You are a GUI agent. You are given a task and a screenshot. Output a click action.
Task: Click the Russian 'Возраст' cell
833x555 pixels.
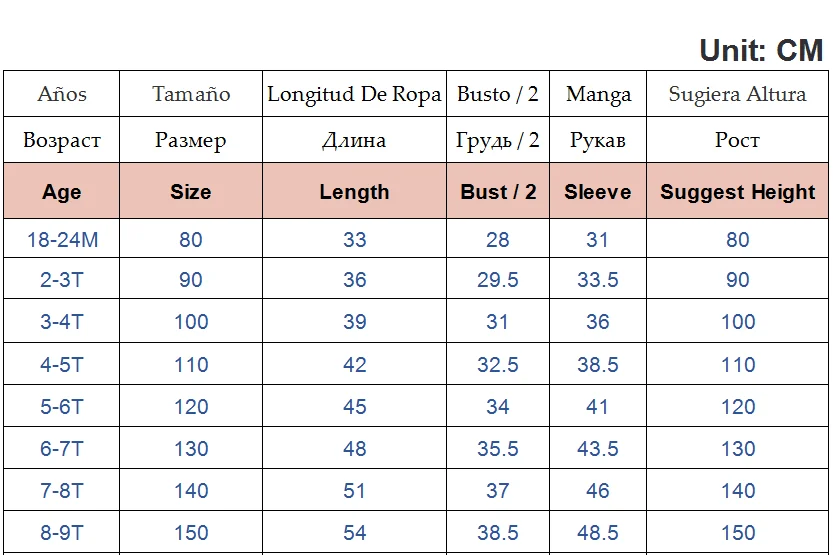click(62, 141)
